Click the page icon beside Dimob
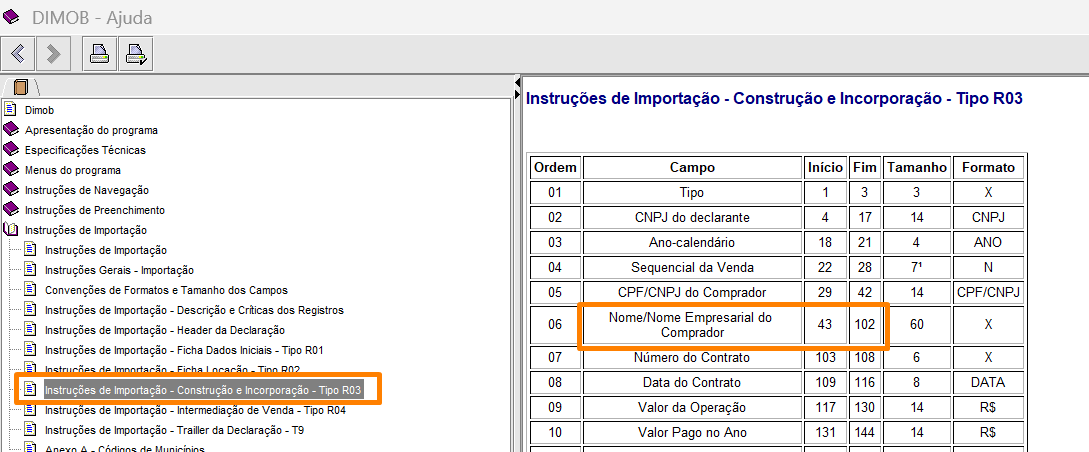 (x=10, y=109)
